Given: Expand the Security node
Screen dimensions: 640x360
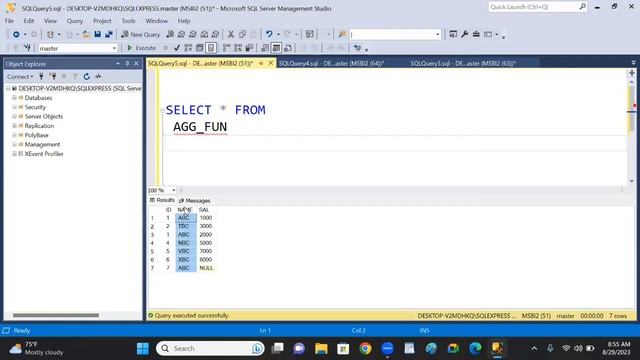Looking at the screenshot, I should pyautogui.click(x=14, y=107).
